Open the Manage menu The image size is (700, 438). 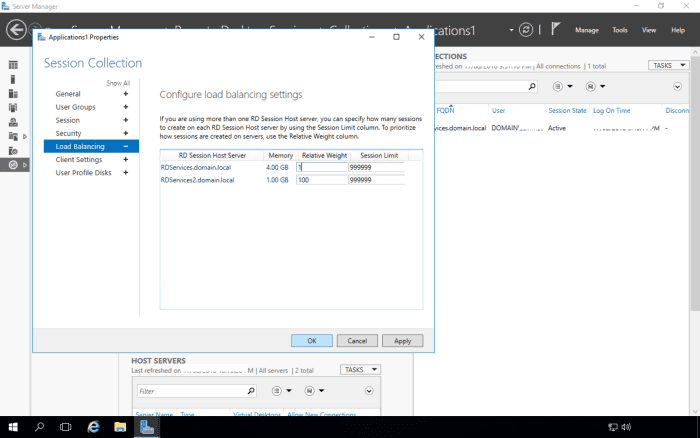(587, 30)
